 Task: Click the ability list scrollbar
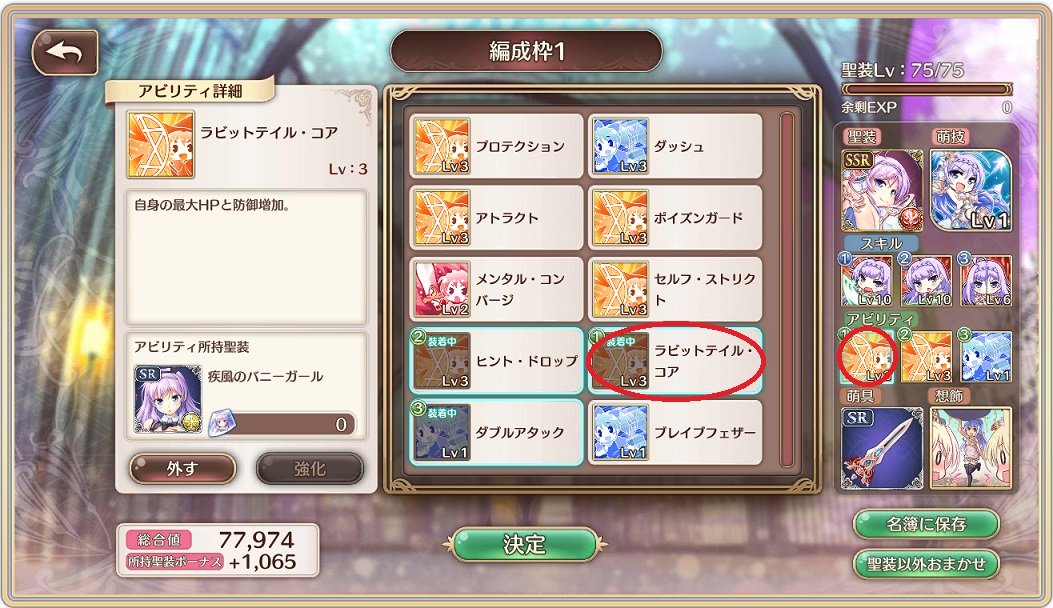787,290
